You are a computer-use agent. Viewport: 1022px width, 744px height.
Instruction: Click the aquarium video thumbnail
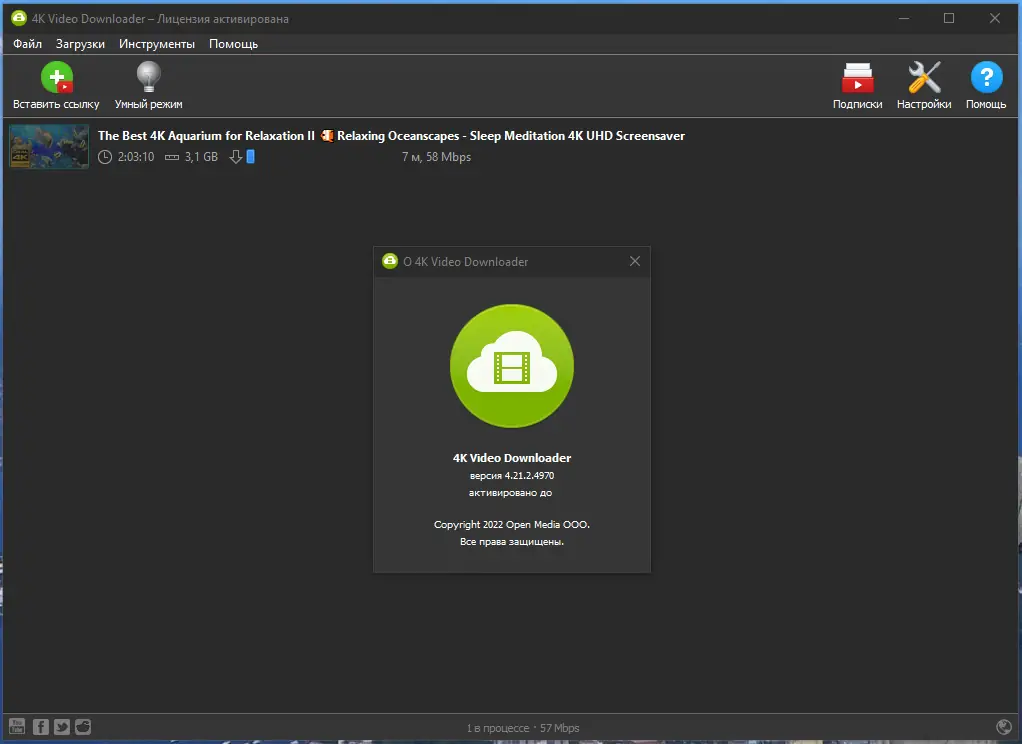click(49, 147)
